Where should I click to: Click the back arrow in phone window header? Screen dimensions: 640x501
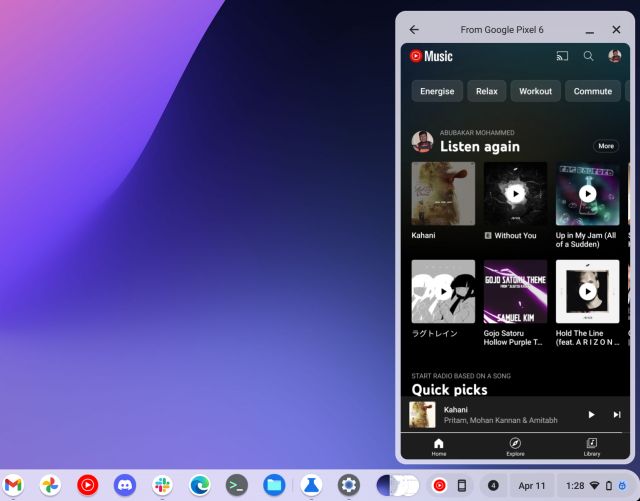tap(414, 29)
